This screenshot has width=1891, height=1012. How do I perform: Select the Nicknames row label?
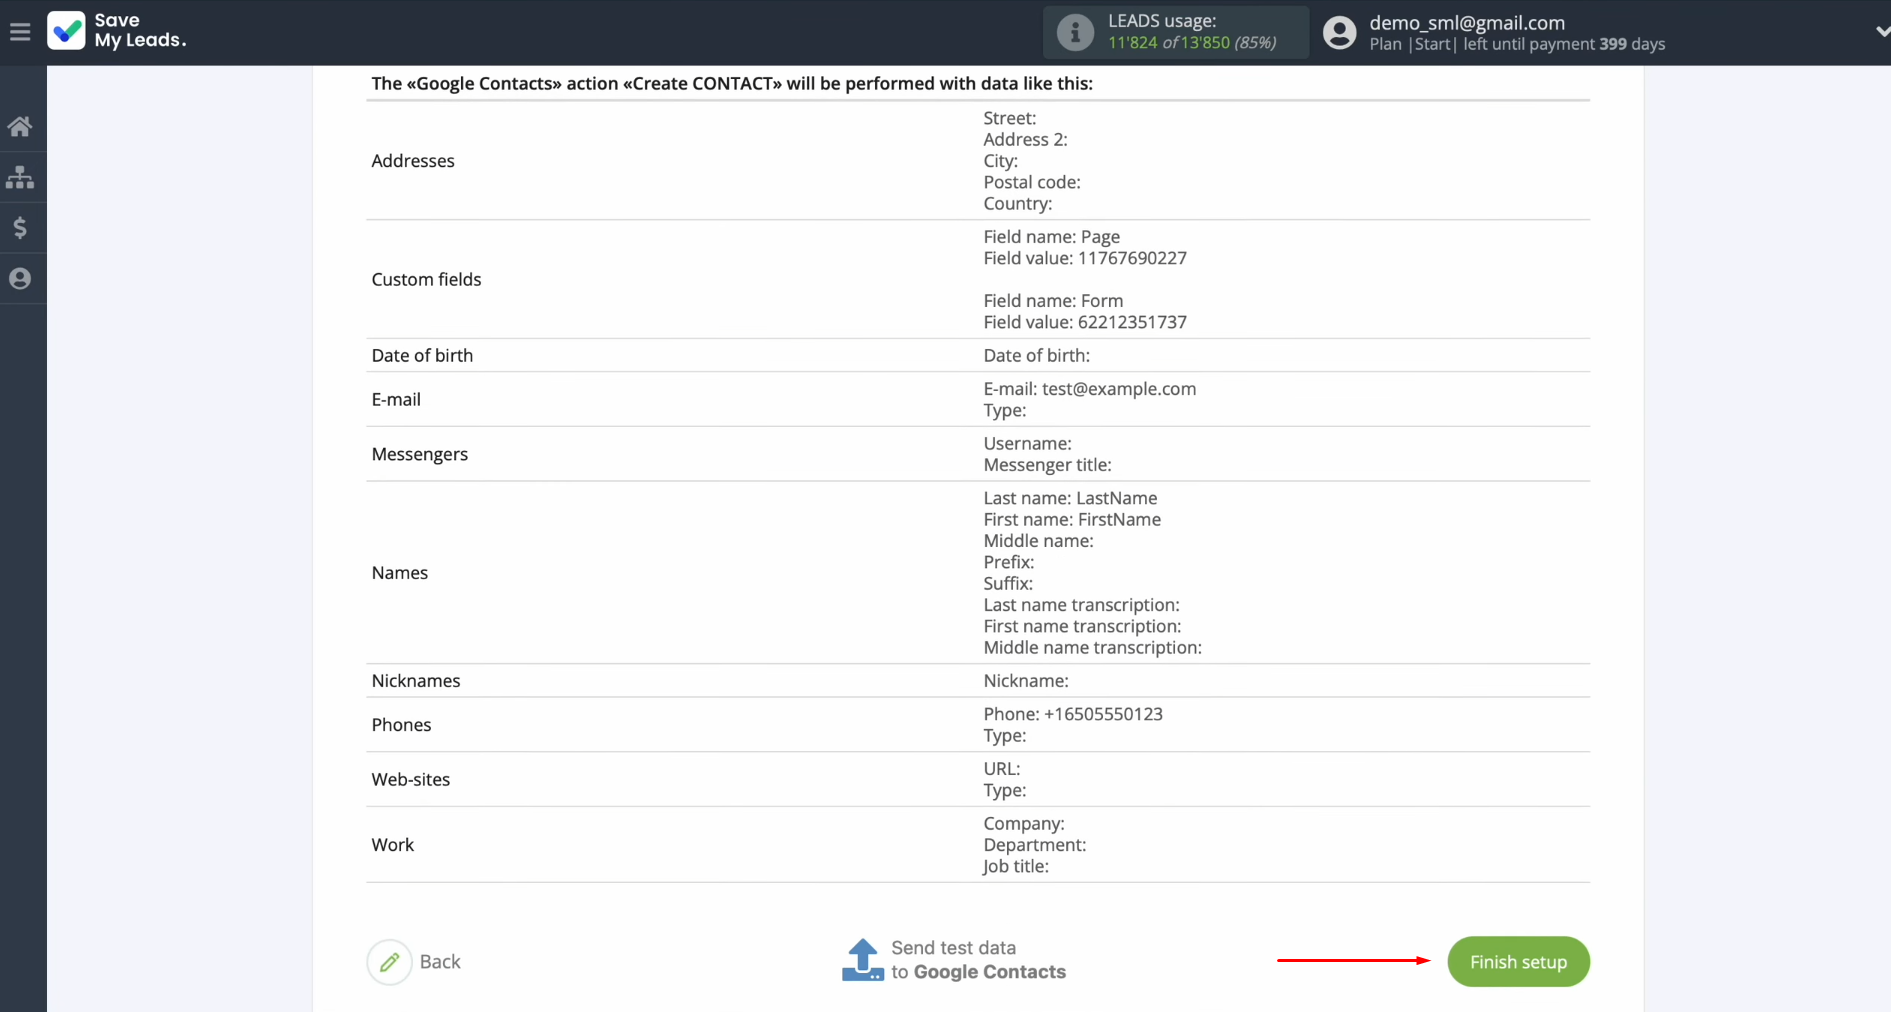tap(416, 681)
